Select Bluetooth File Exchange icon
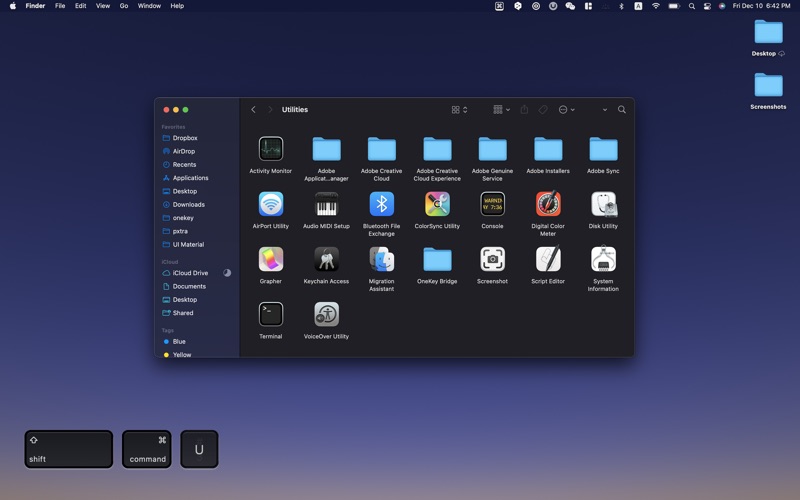The image size is (800, 500). coord(381,204)
